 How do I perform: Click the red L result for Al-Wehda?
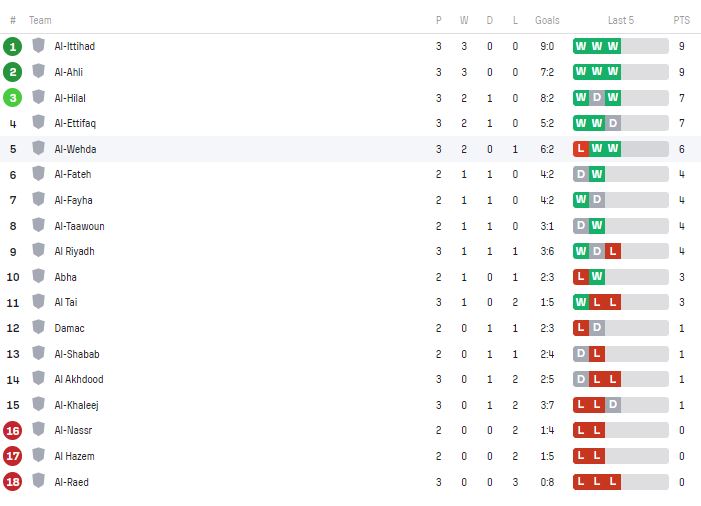point(581,148)
